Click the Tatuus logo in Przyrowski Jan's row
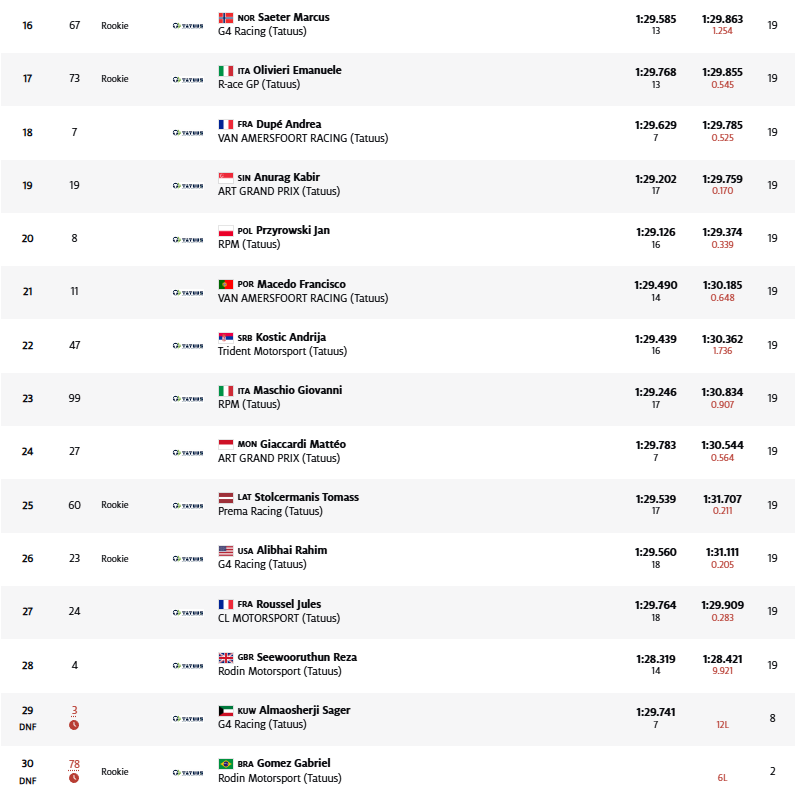 [187, 239]
